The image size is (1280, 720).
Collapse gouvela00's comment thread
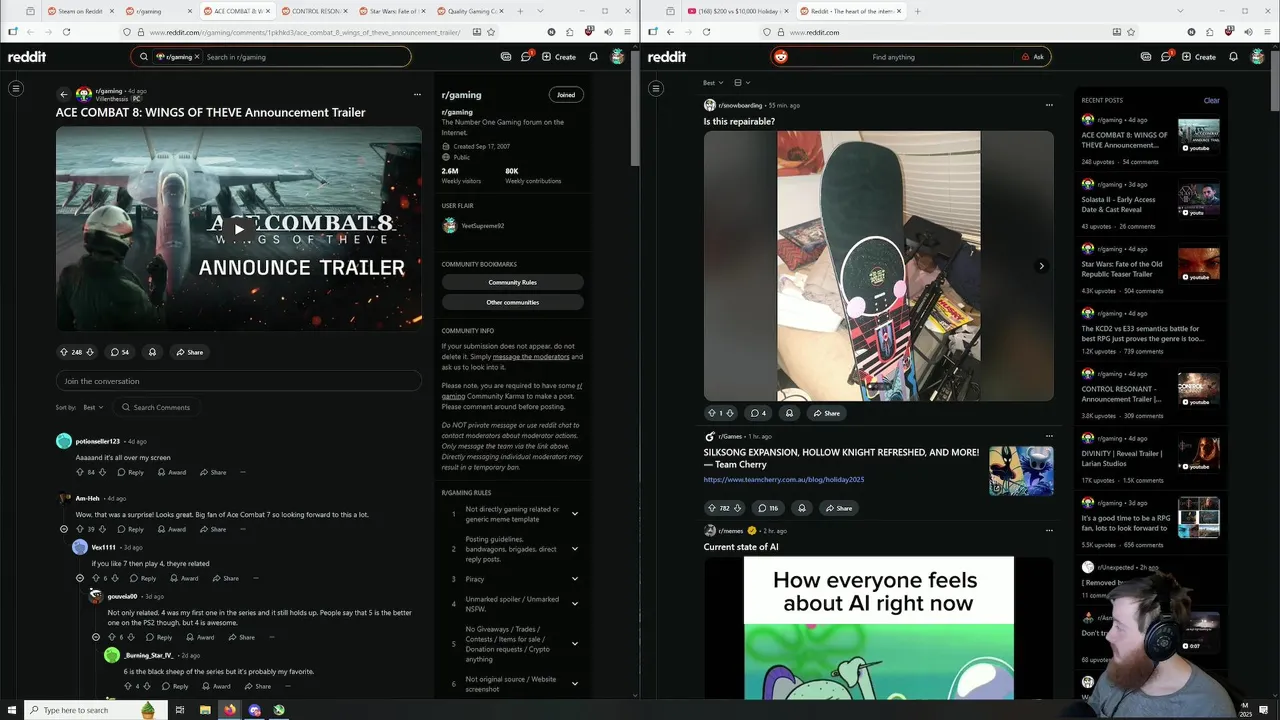coord(96,637)
